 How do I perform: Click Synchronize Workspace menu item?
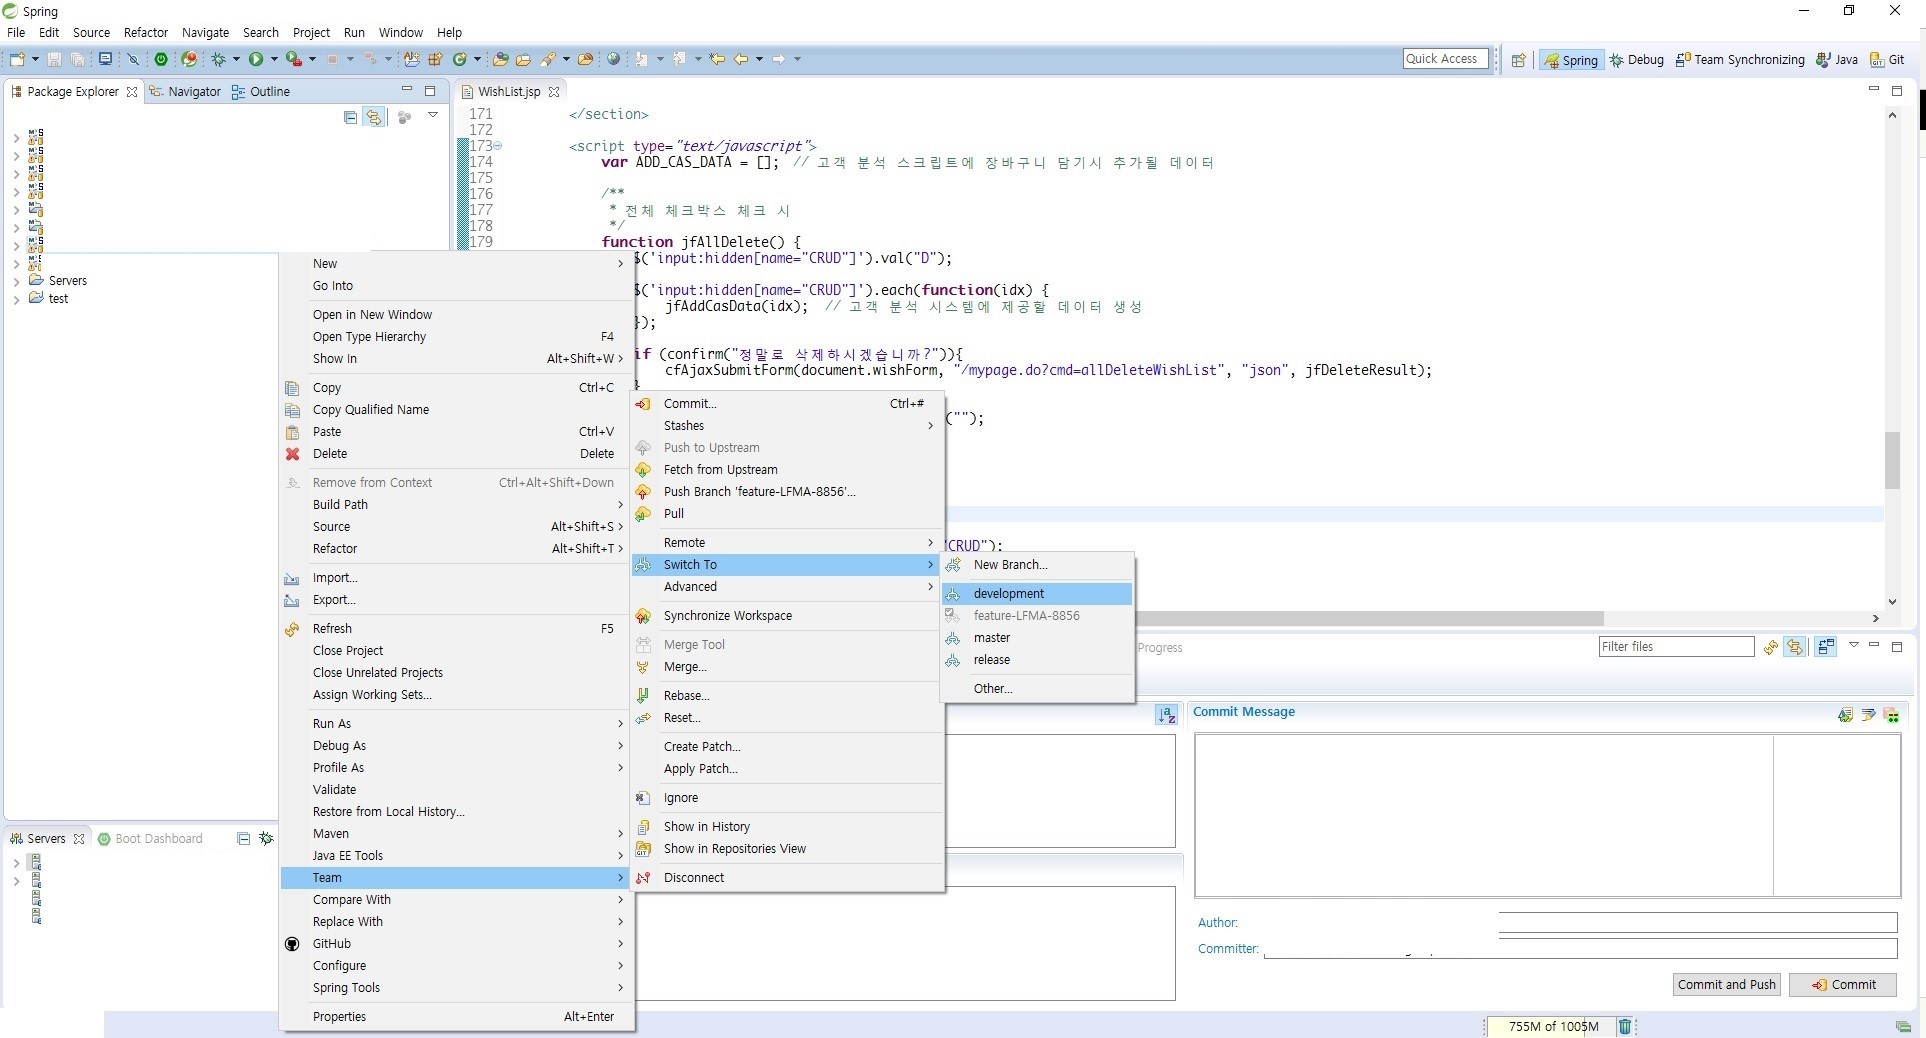(787, 616)
